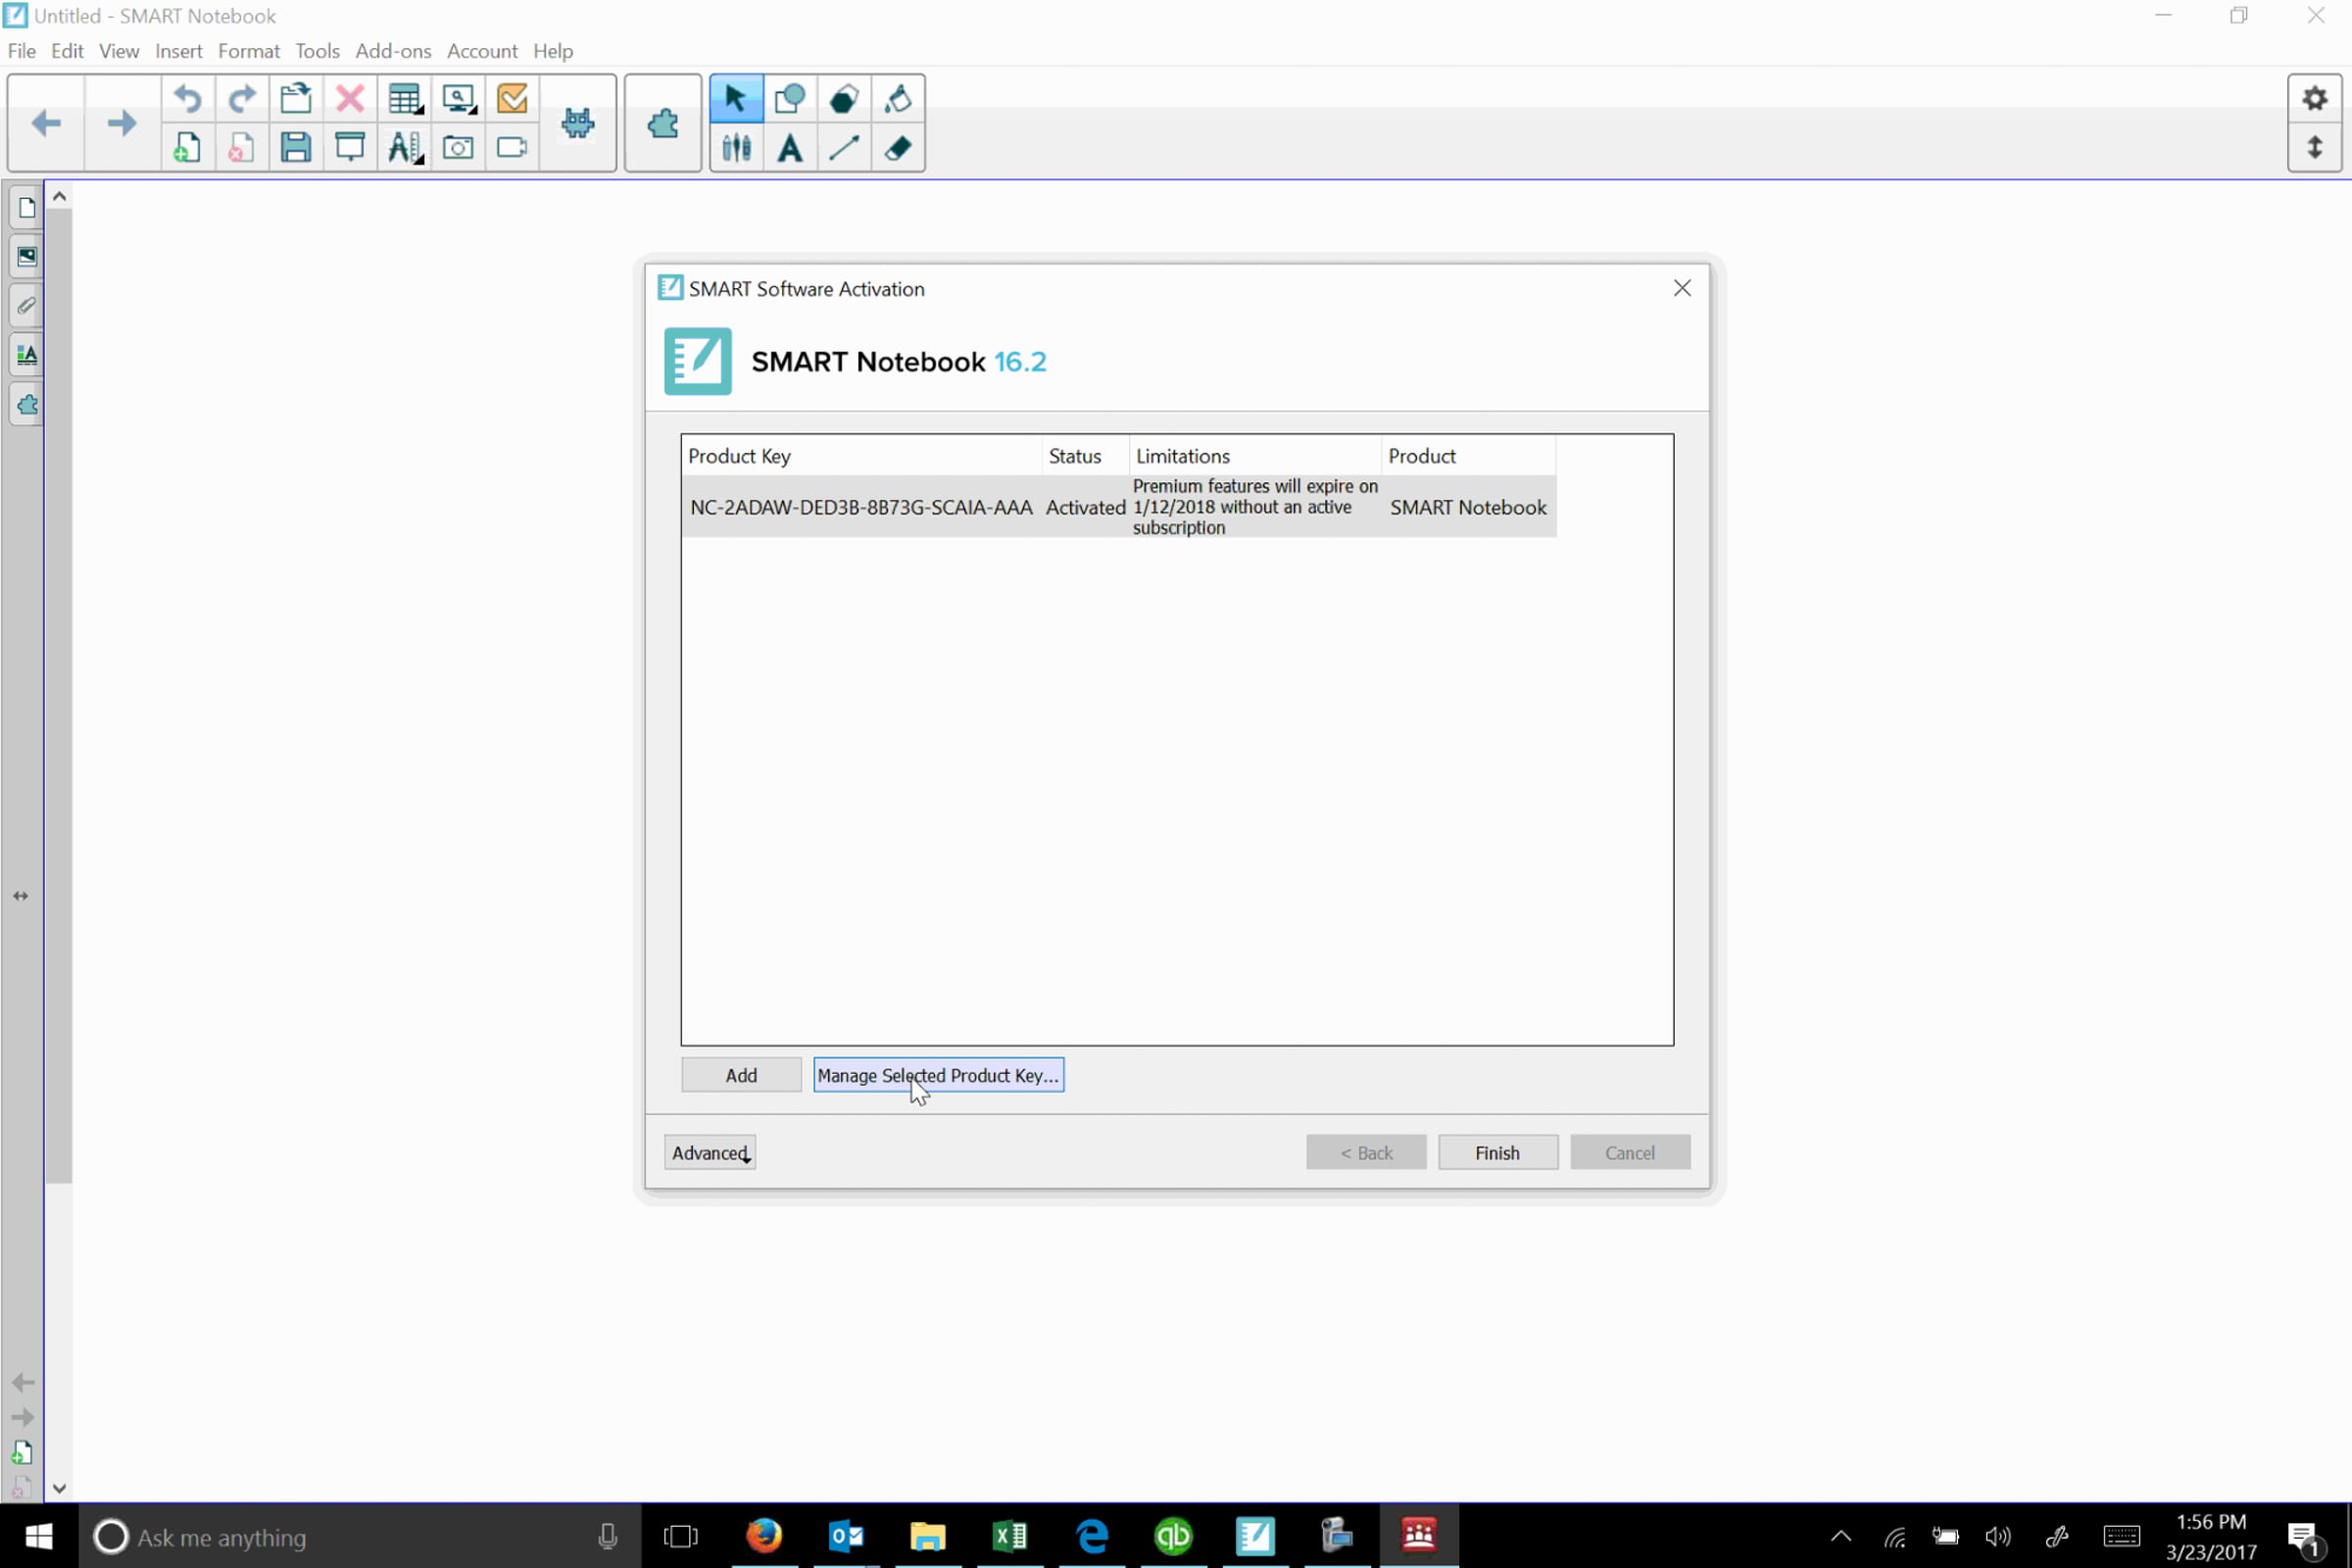
Task: Go to next page with toolbar right arrow
Action: [x=122, y=123]
